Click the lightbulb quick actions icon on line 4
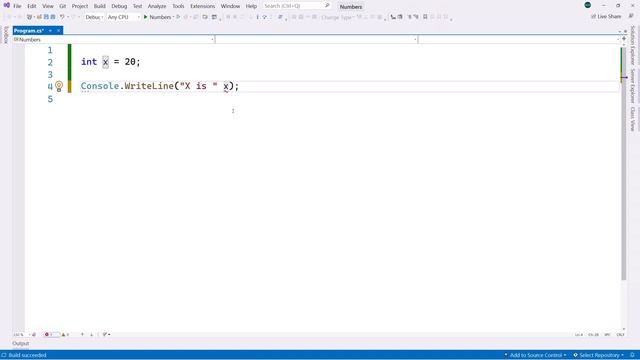The image size is (640, 360). (59, 86)
